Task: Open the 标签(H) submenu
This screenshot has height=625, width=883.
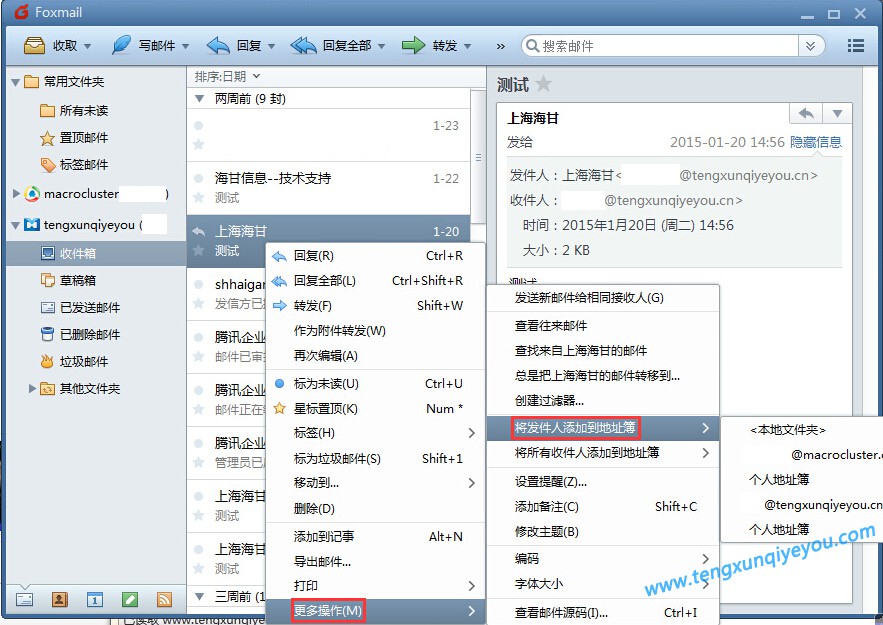Action: pos(375,432)
